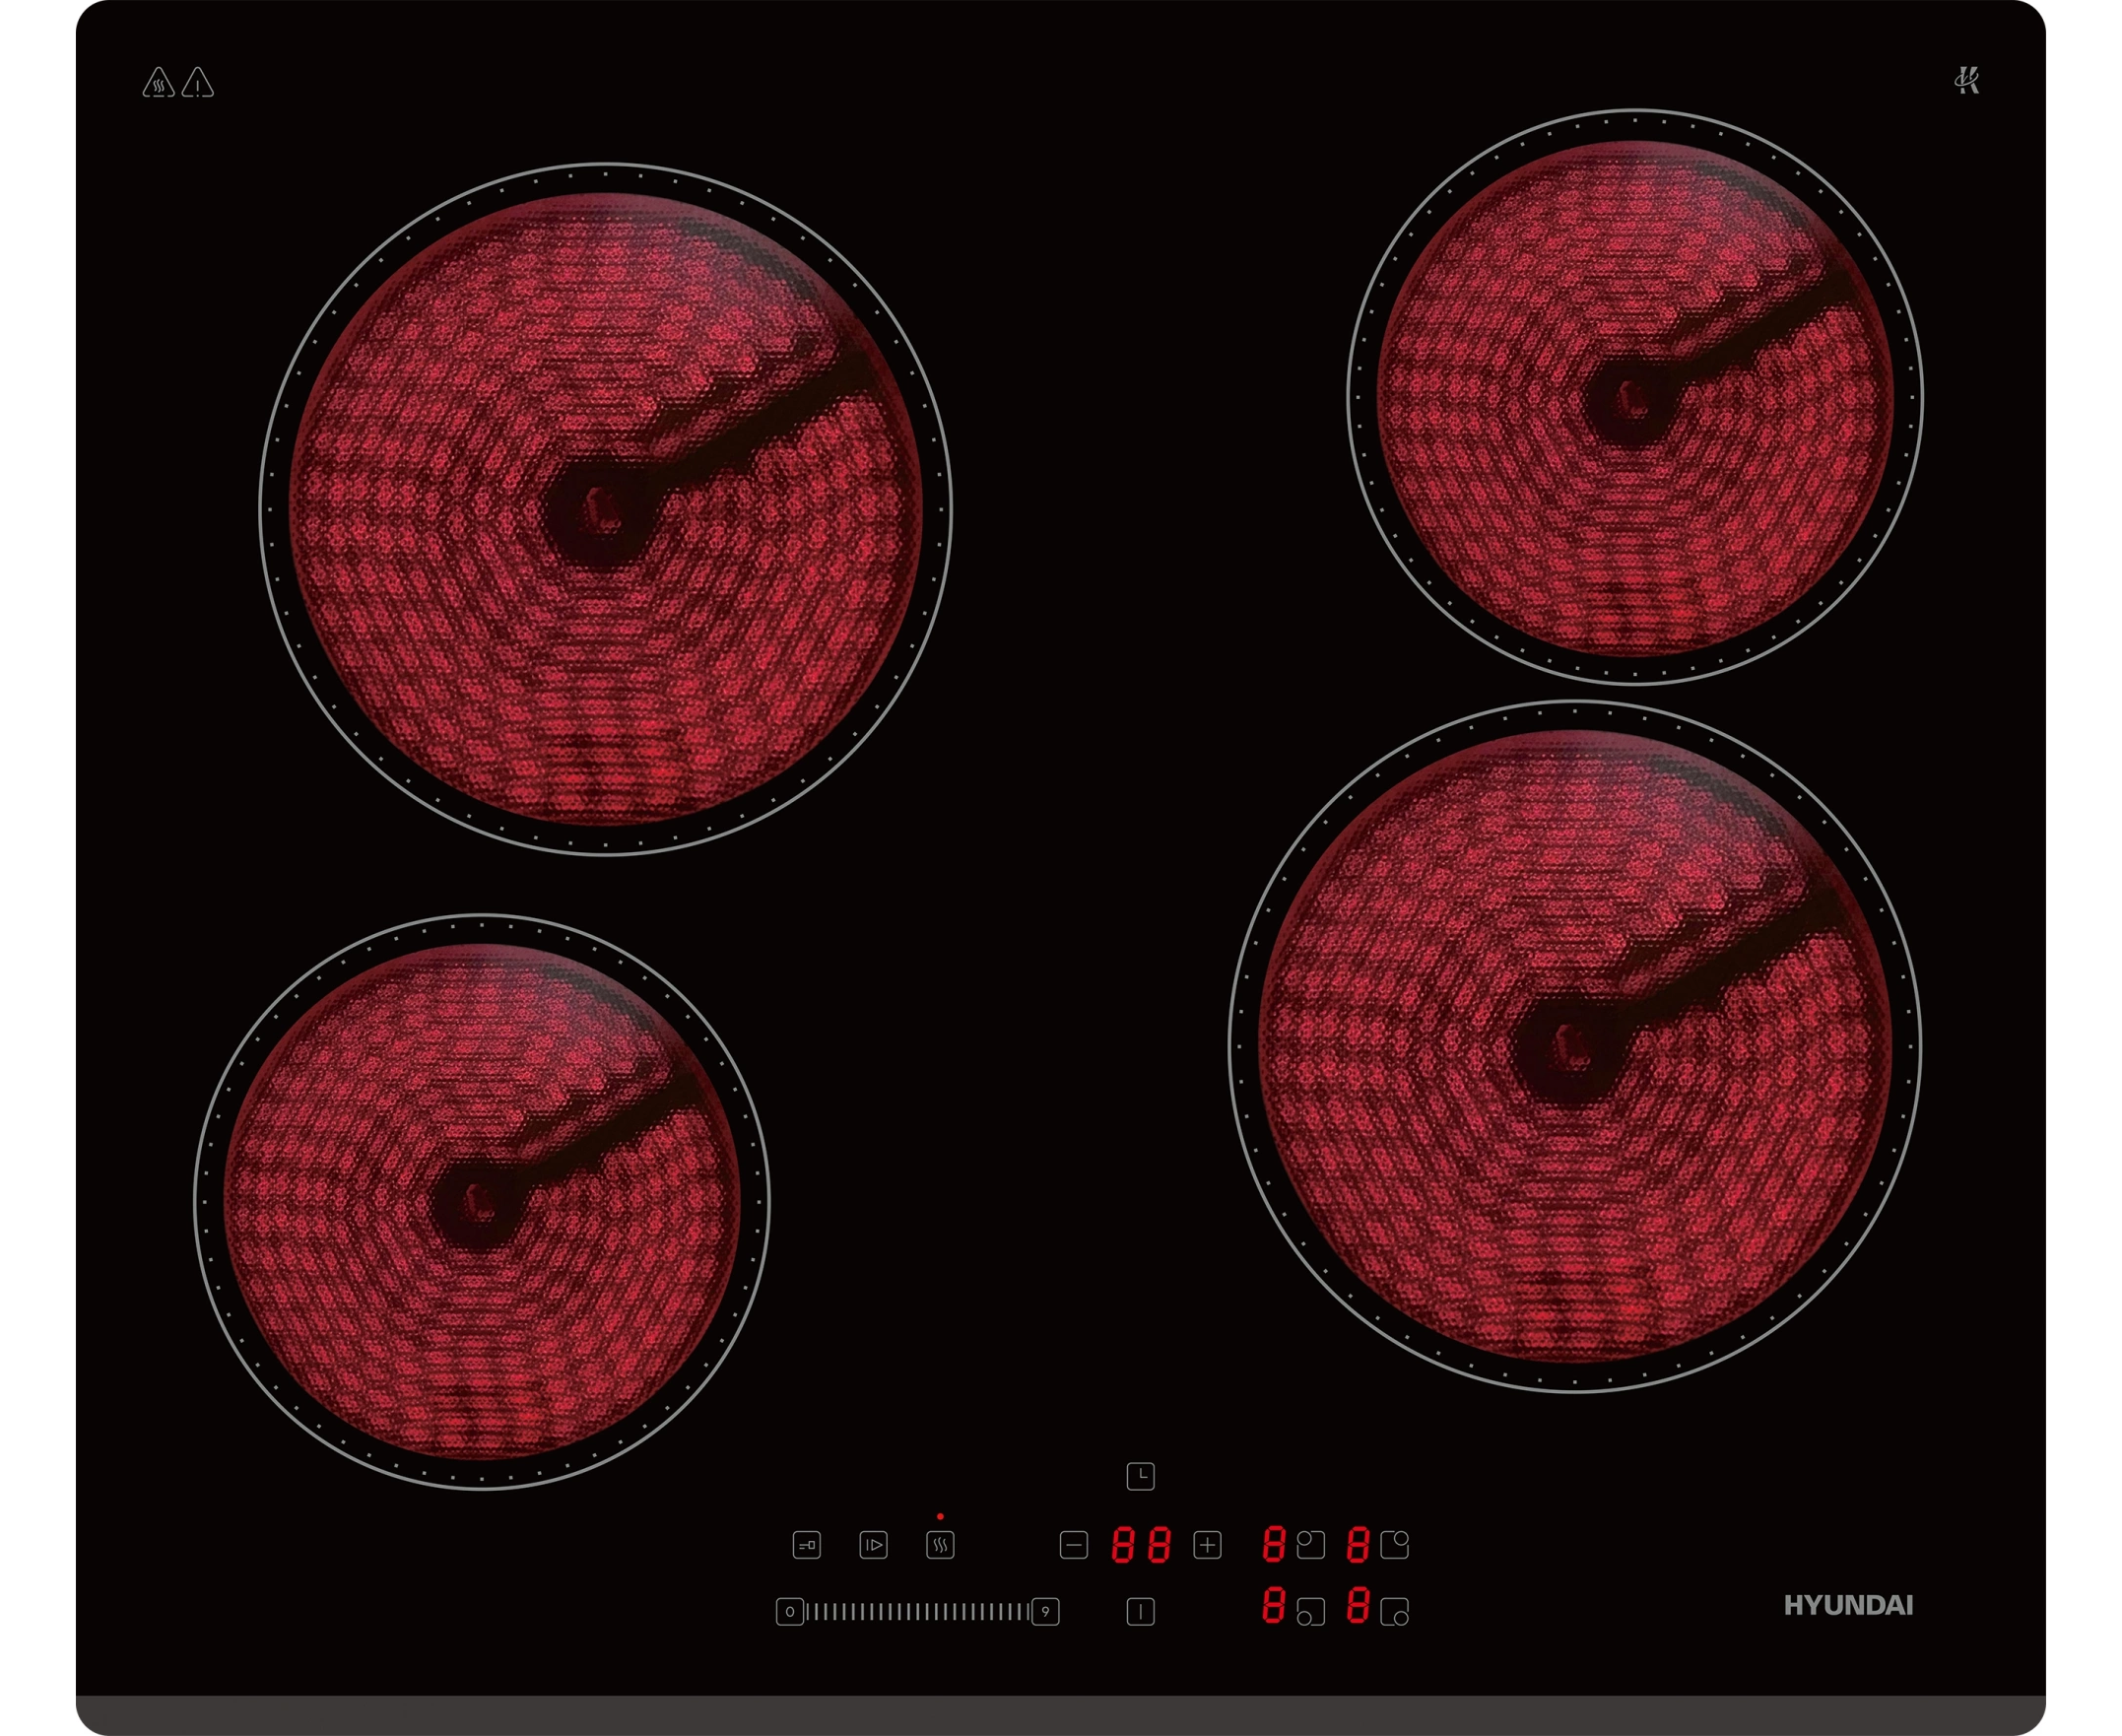Select the top-right cooking zone button
Image resolution: width=2122 pixels, height=1736 pixels.
click(x=1394, y=1545)
